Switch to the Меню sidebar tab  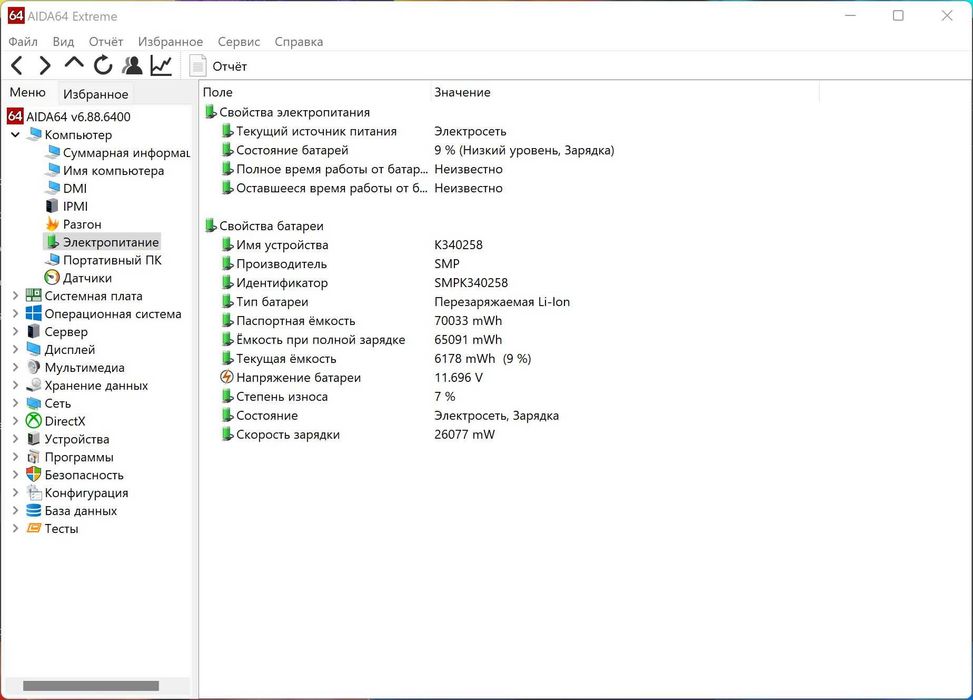(x=28, y=92)
